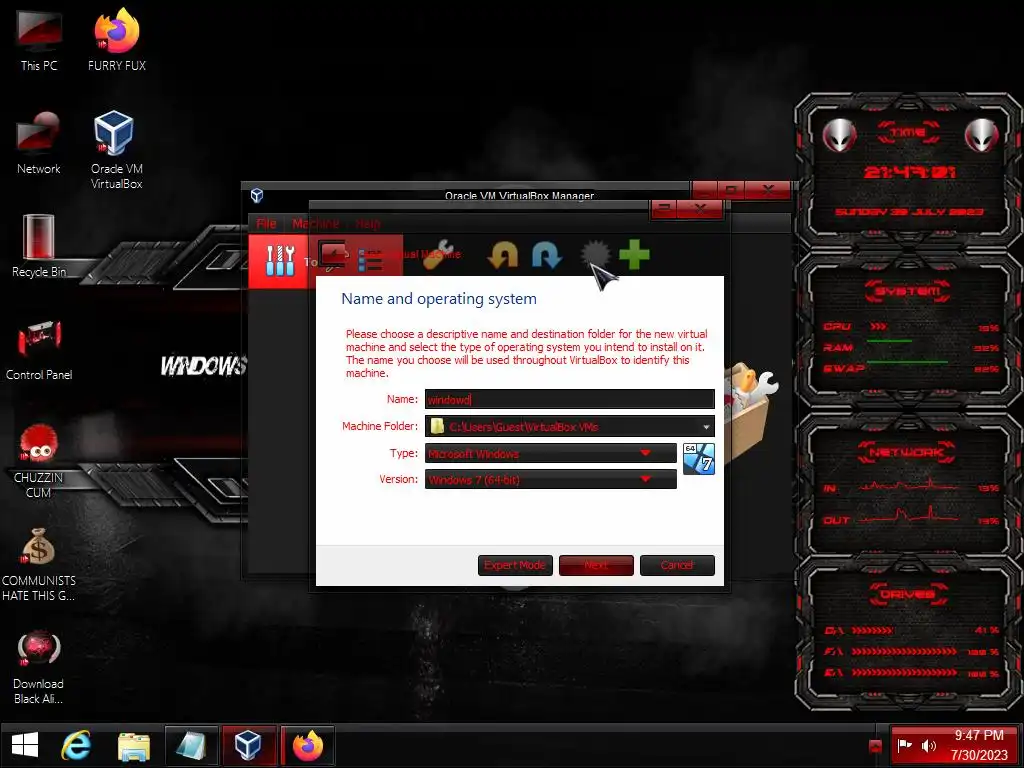Cancel the Create Virtual Machine wizard
1024x768 pixels.
coord(677,565)
